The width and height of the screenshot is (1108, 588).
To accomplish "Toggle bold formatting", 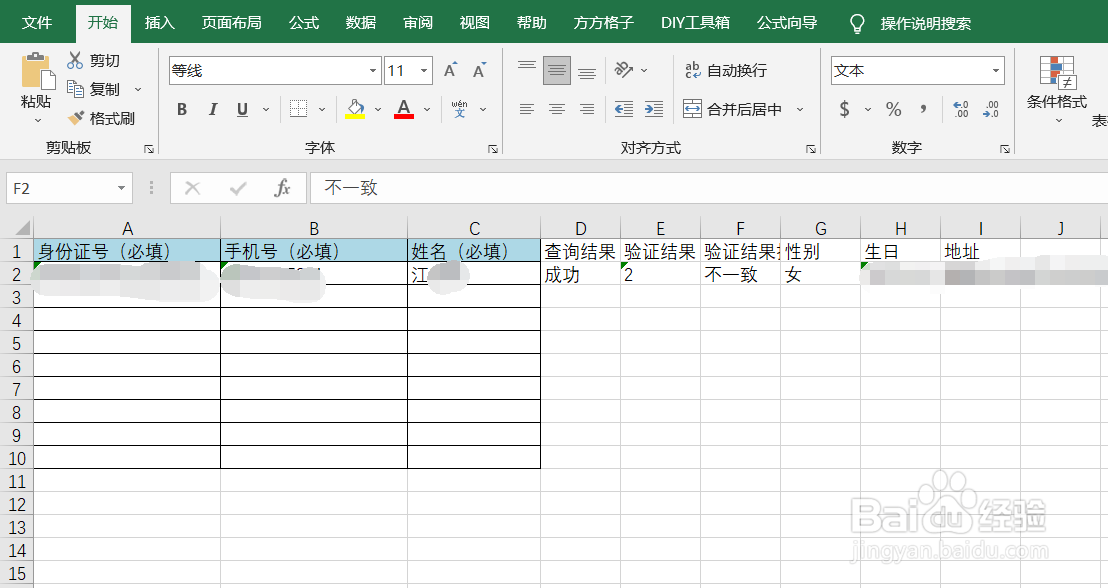I will coord(181,110).
